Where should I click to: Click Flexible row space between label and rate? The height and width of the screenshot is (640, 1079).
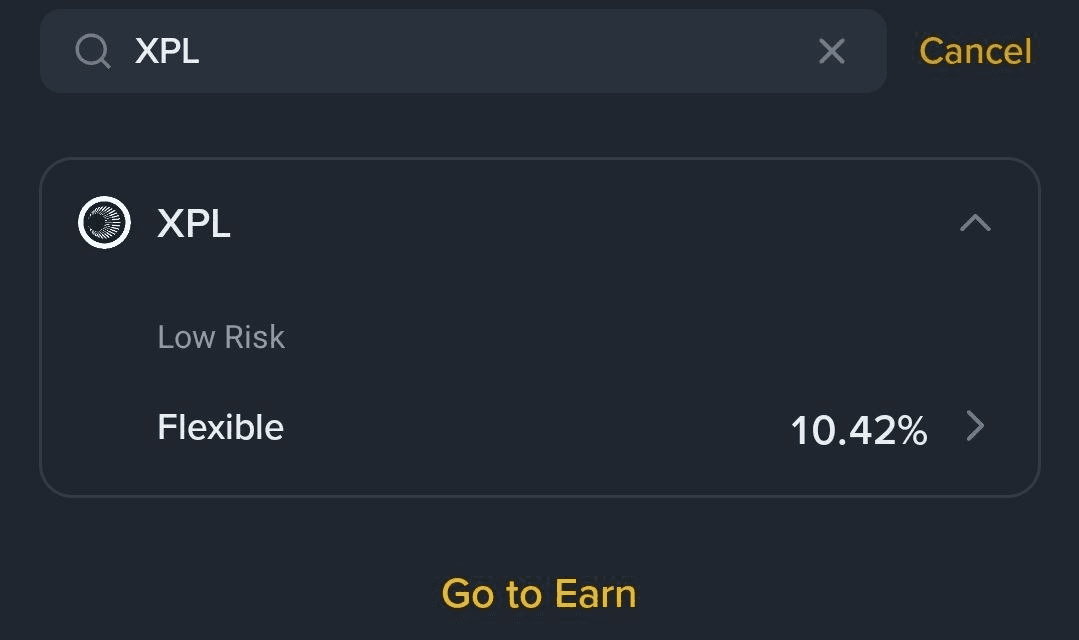coord(537,427)
